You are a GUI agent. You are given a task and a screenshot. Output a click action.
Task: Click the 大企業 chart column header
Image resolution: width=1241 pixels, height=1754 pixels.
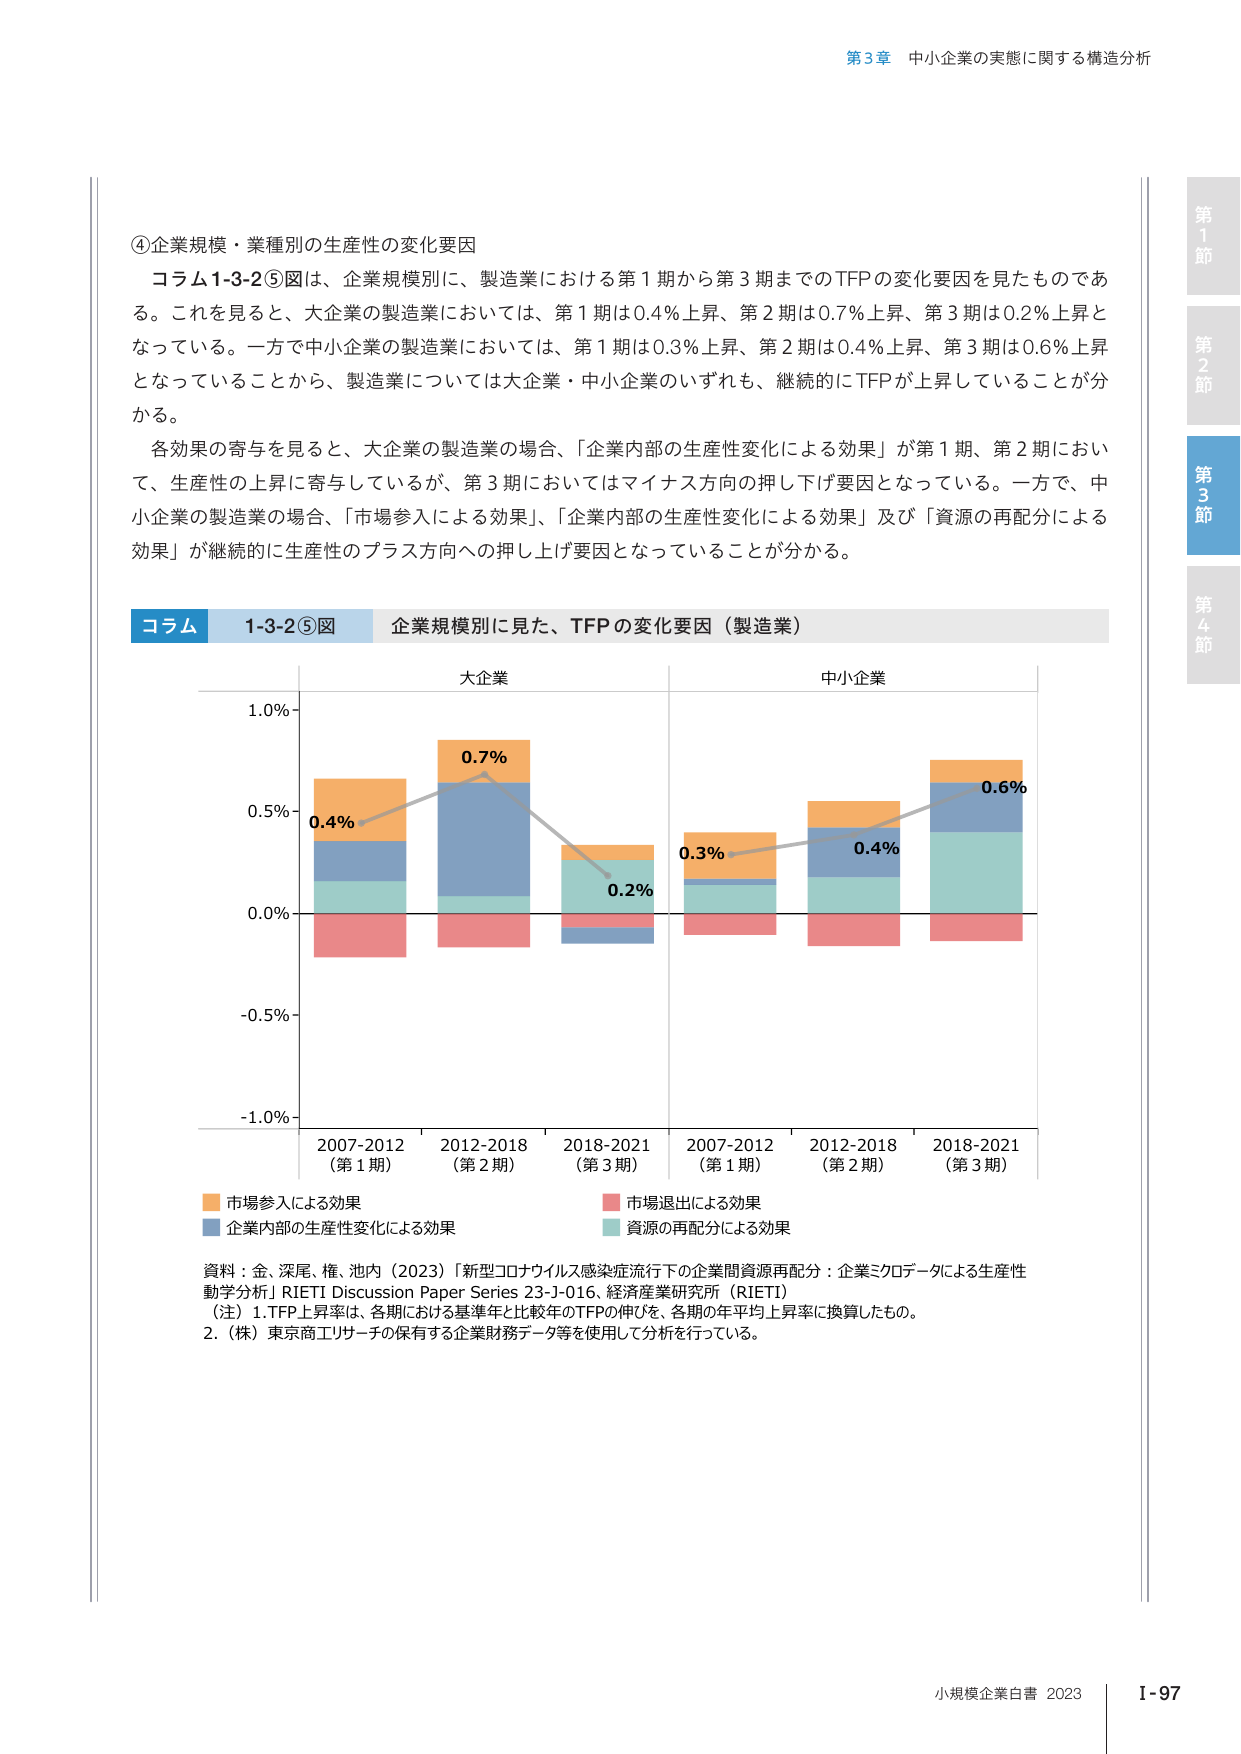(x=484, y=678)
